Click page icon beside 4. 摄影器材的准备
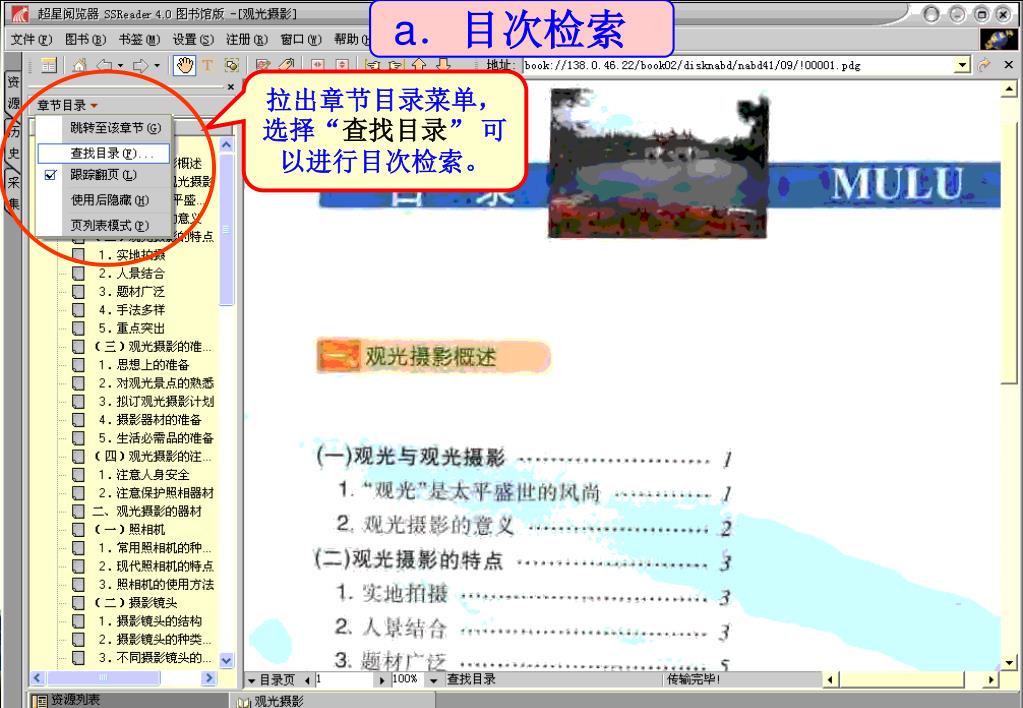The width and height of the screenshot is (1023, 708). (x=78, y=420)
